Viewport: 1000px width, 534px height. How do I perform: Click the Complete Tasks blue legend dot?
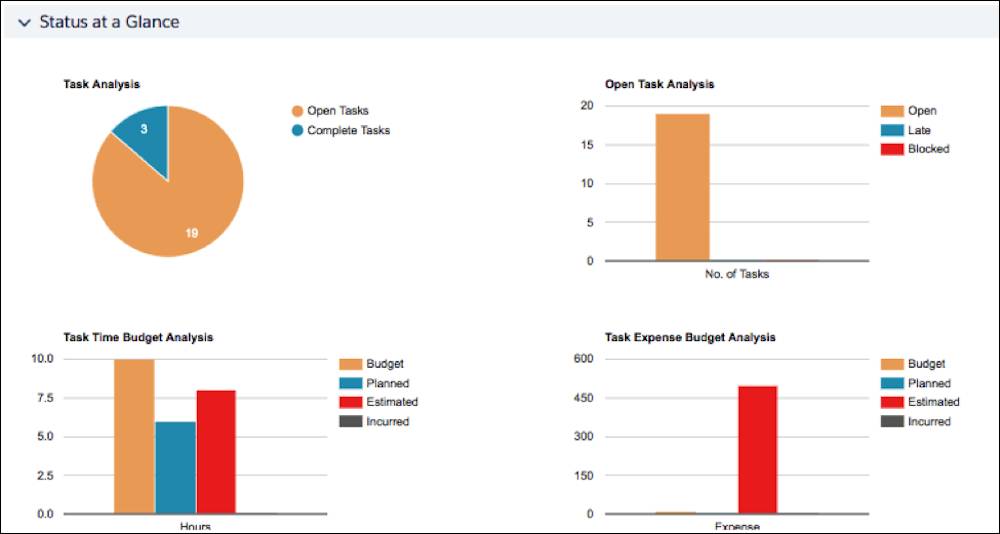pos(297,130)
